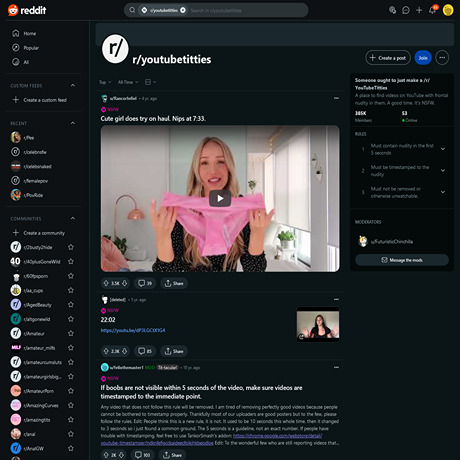The height and width of the screenshot is (460, 460).
Task: Play the video in first post
Action: coord(220,198)
